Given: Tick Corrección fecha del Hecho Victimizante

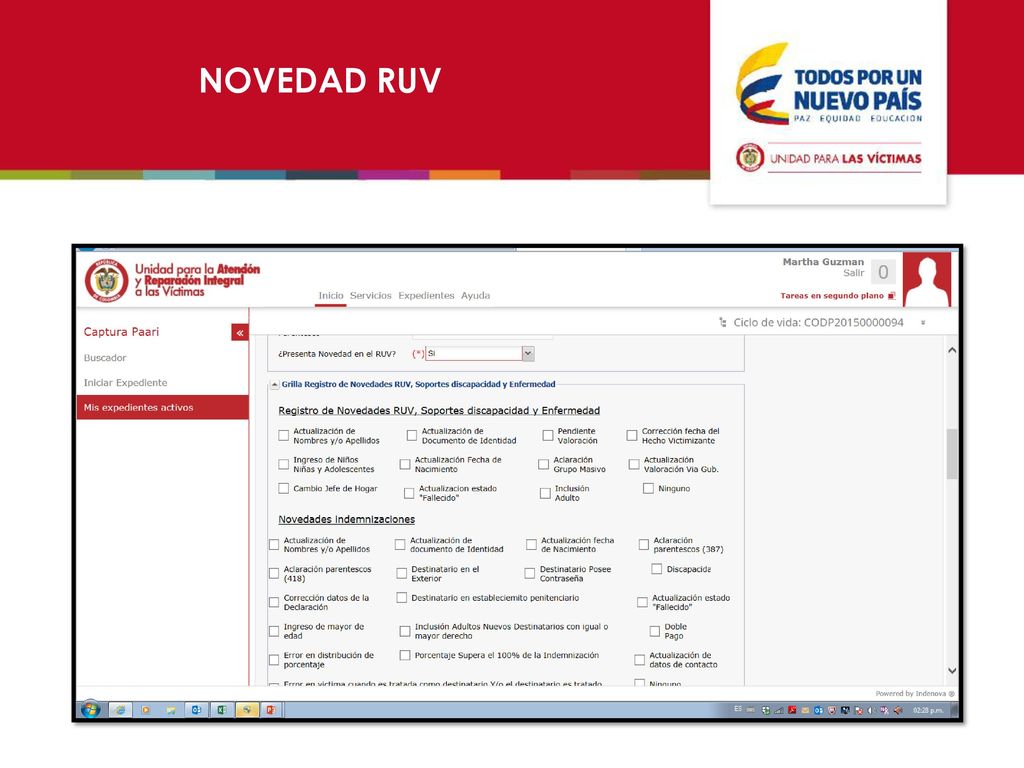Looking at the screenshot, I should tap(632, 436).
